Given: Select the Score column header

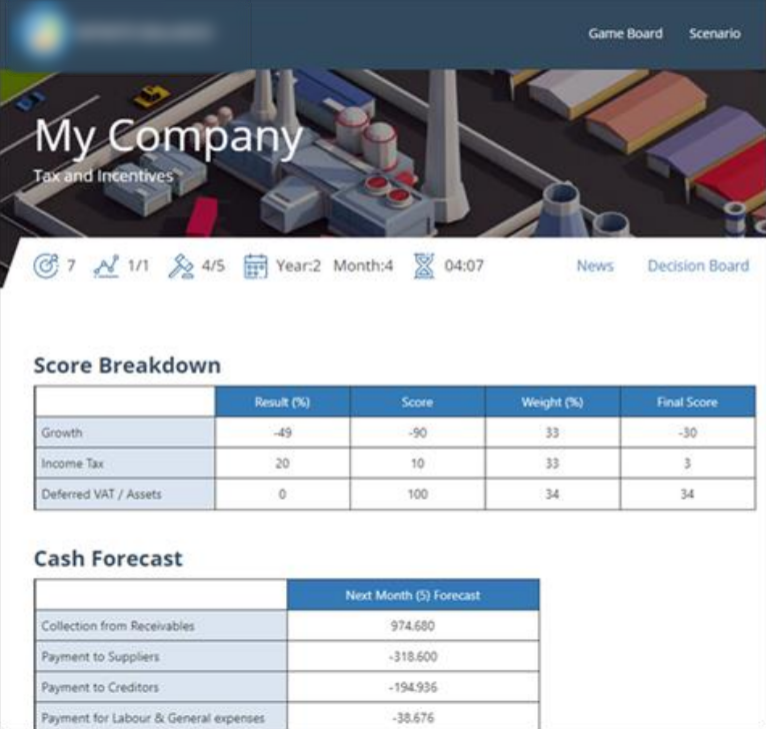Looking at the screenshot, I should [417, 402].
